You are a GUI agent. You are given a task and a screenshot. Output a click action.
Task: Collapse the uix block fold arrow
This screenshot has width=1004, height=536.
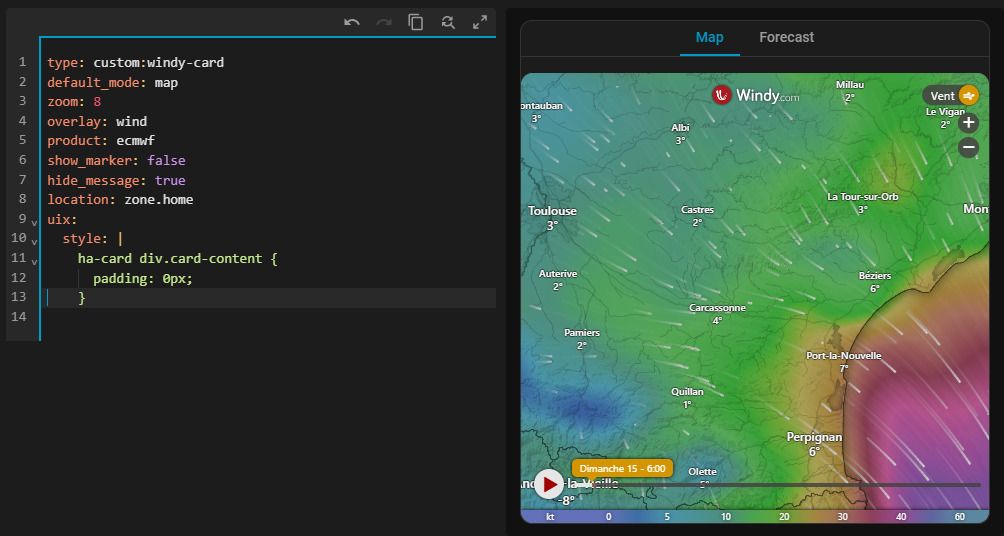click(x=34, y=222)
